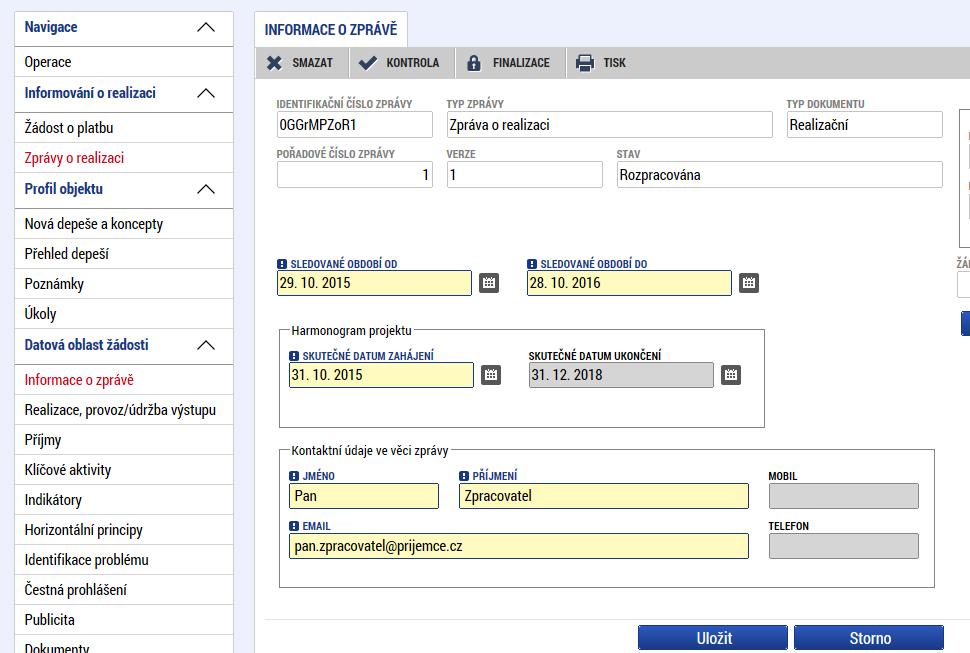Open Přehled depeší

pyautogui.click(x=124, y=254)
